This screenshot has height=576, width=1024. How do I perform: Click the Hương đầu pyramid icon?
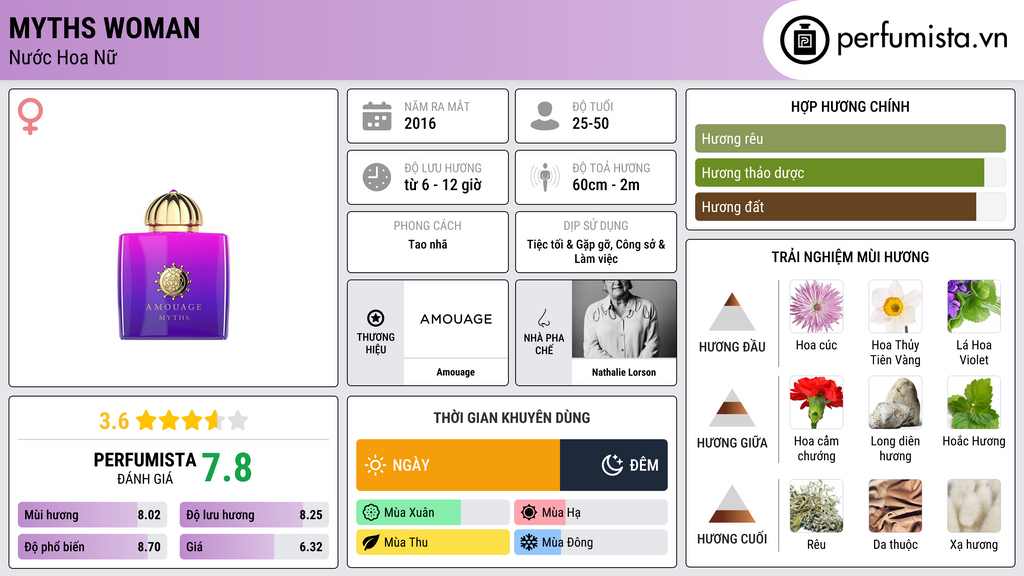[732, 312]
